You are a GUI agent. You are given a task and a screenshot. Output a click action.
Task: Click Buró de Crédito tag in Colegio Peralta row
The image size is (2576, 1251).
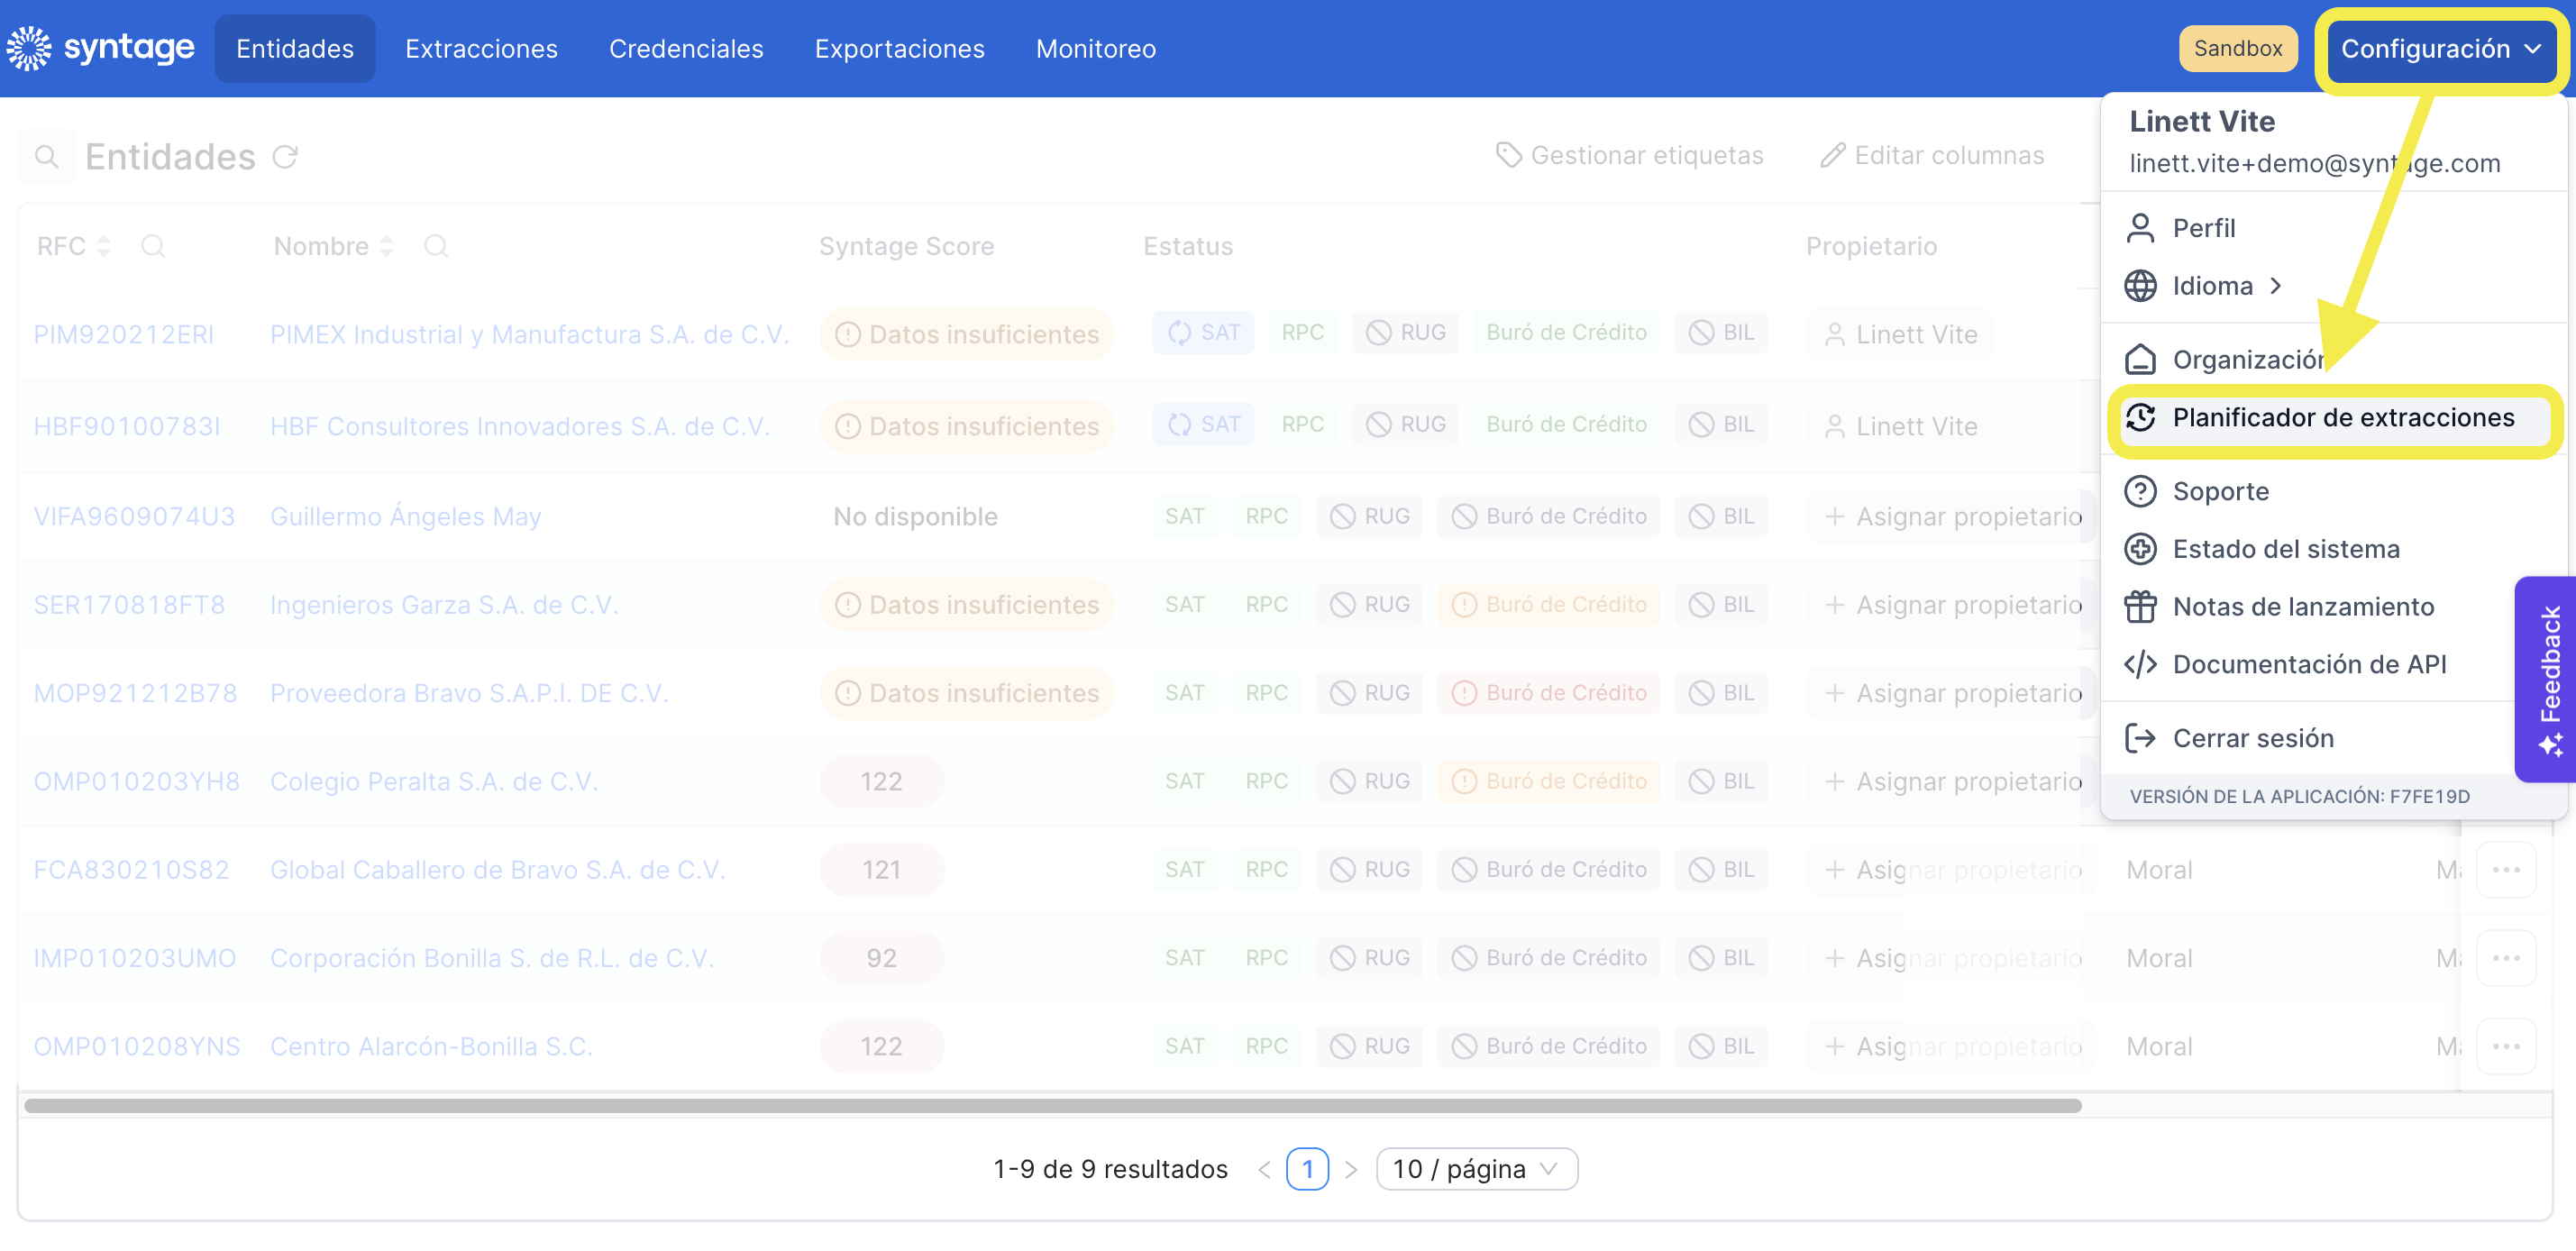(1549, 781)
